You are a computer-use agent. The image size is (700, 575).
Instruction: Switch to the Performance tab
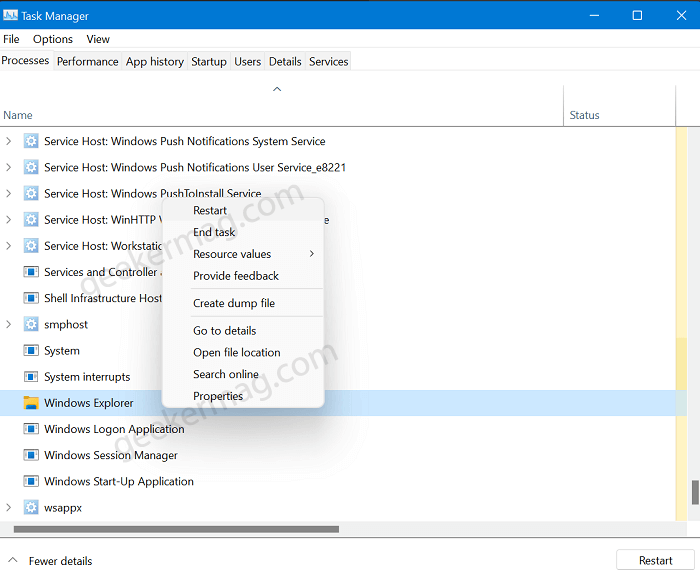(88, 62)
